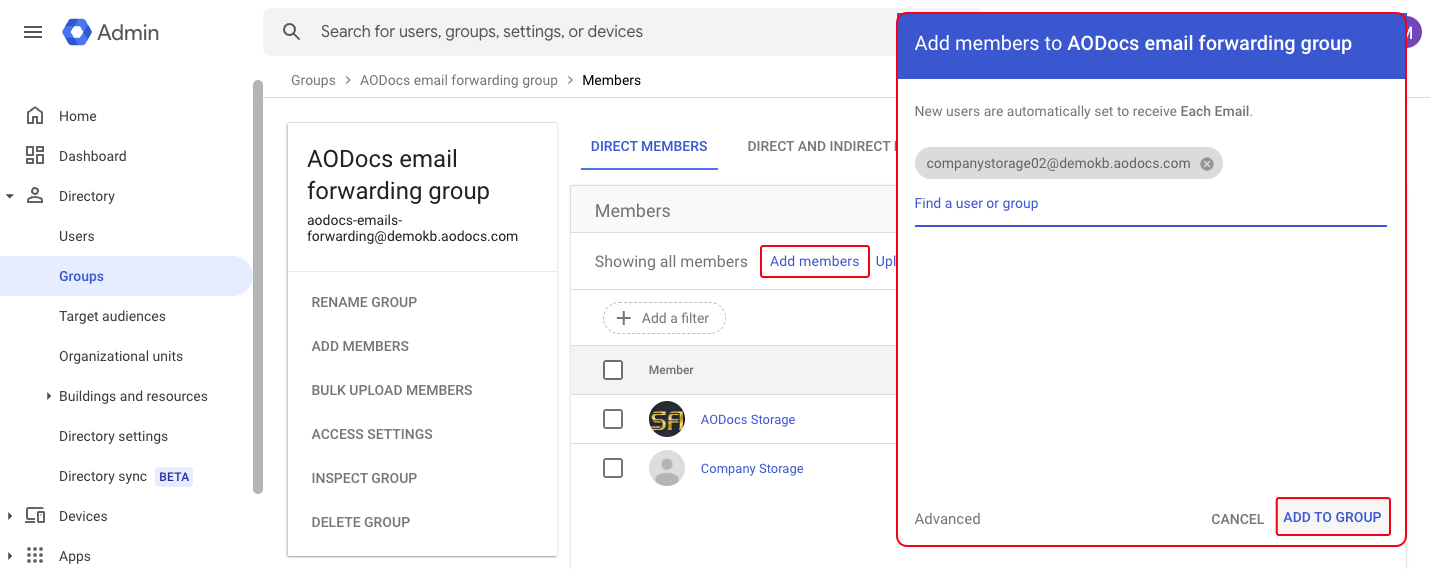Click the Add members link above the table
The image size is (1430, 569).
click(x=814, y=261)
